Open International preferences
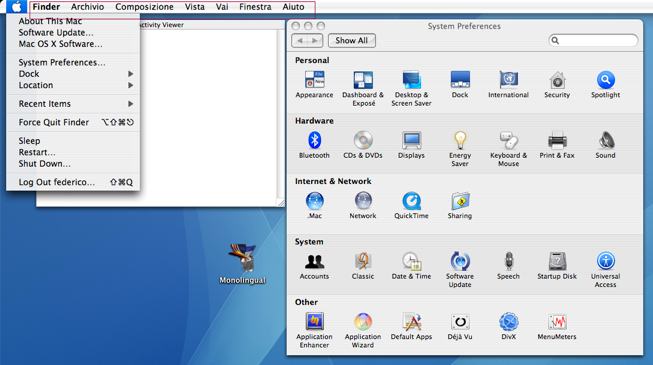653x365 pixels. pyautogui.click(x=508, y=85)
